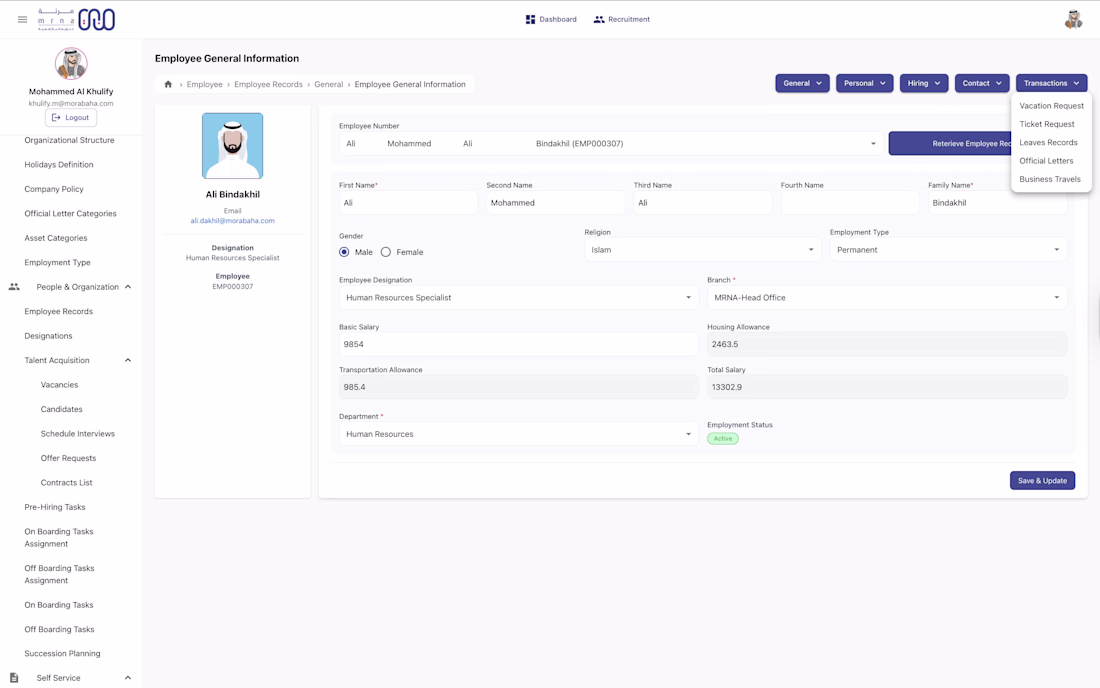Open the Employment Type dropdown

pos(948,250)
